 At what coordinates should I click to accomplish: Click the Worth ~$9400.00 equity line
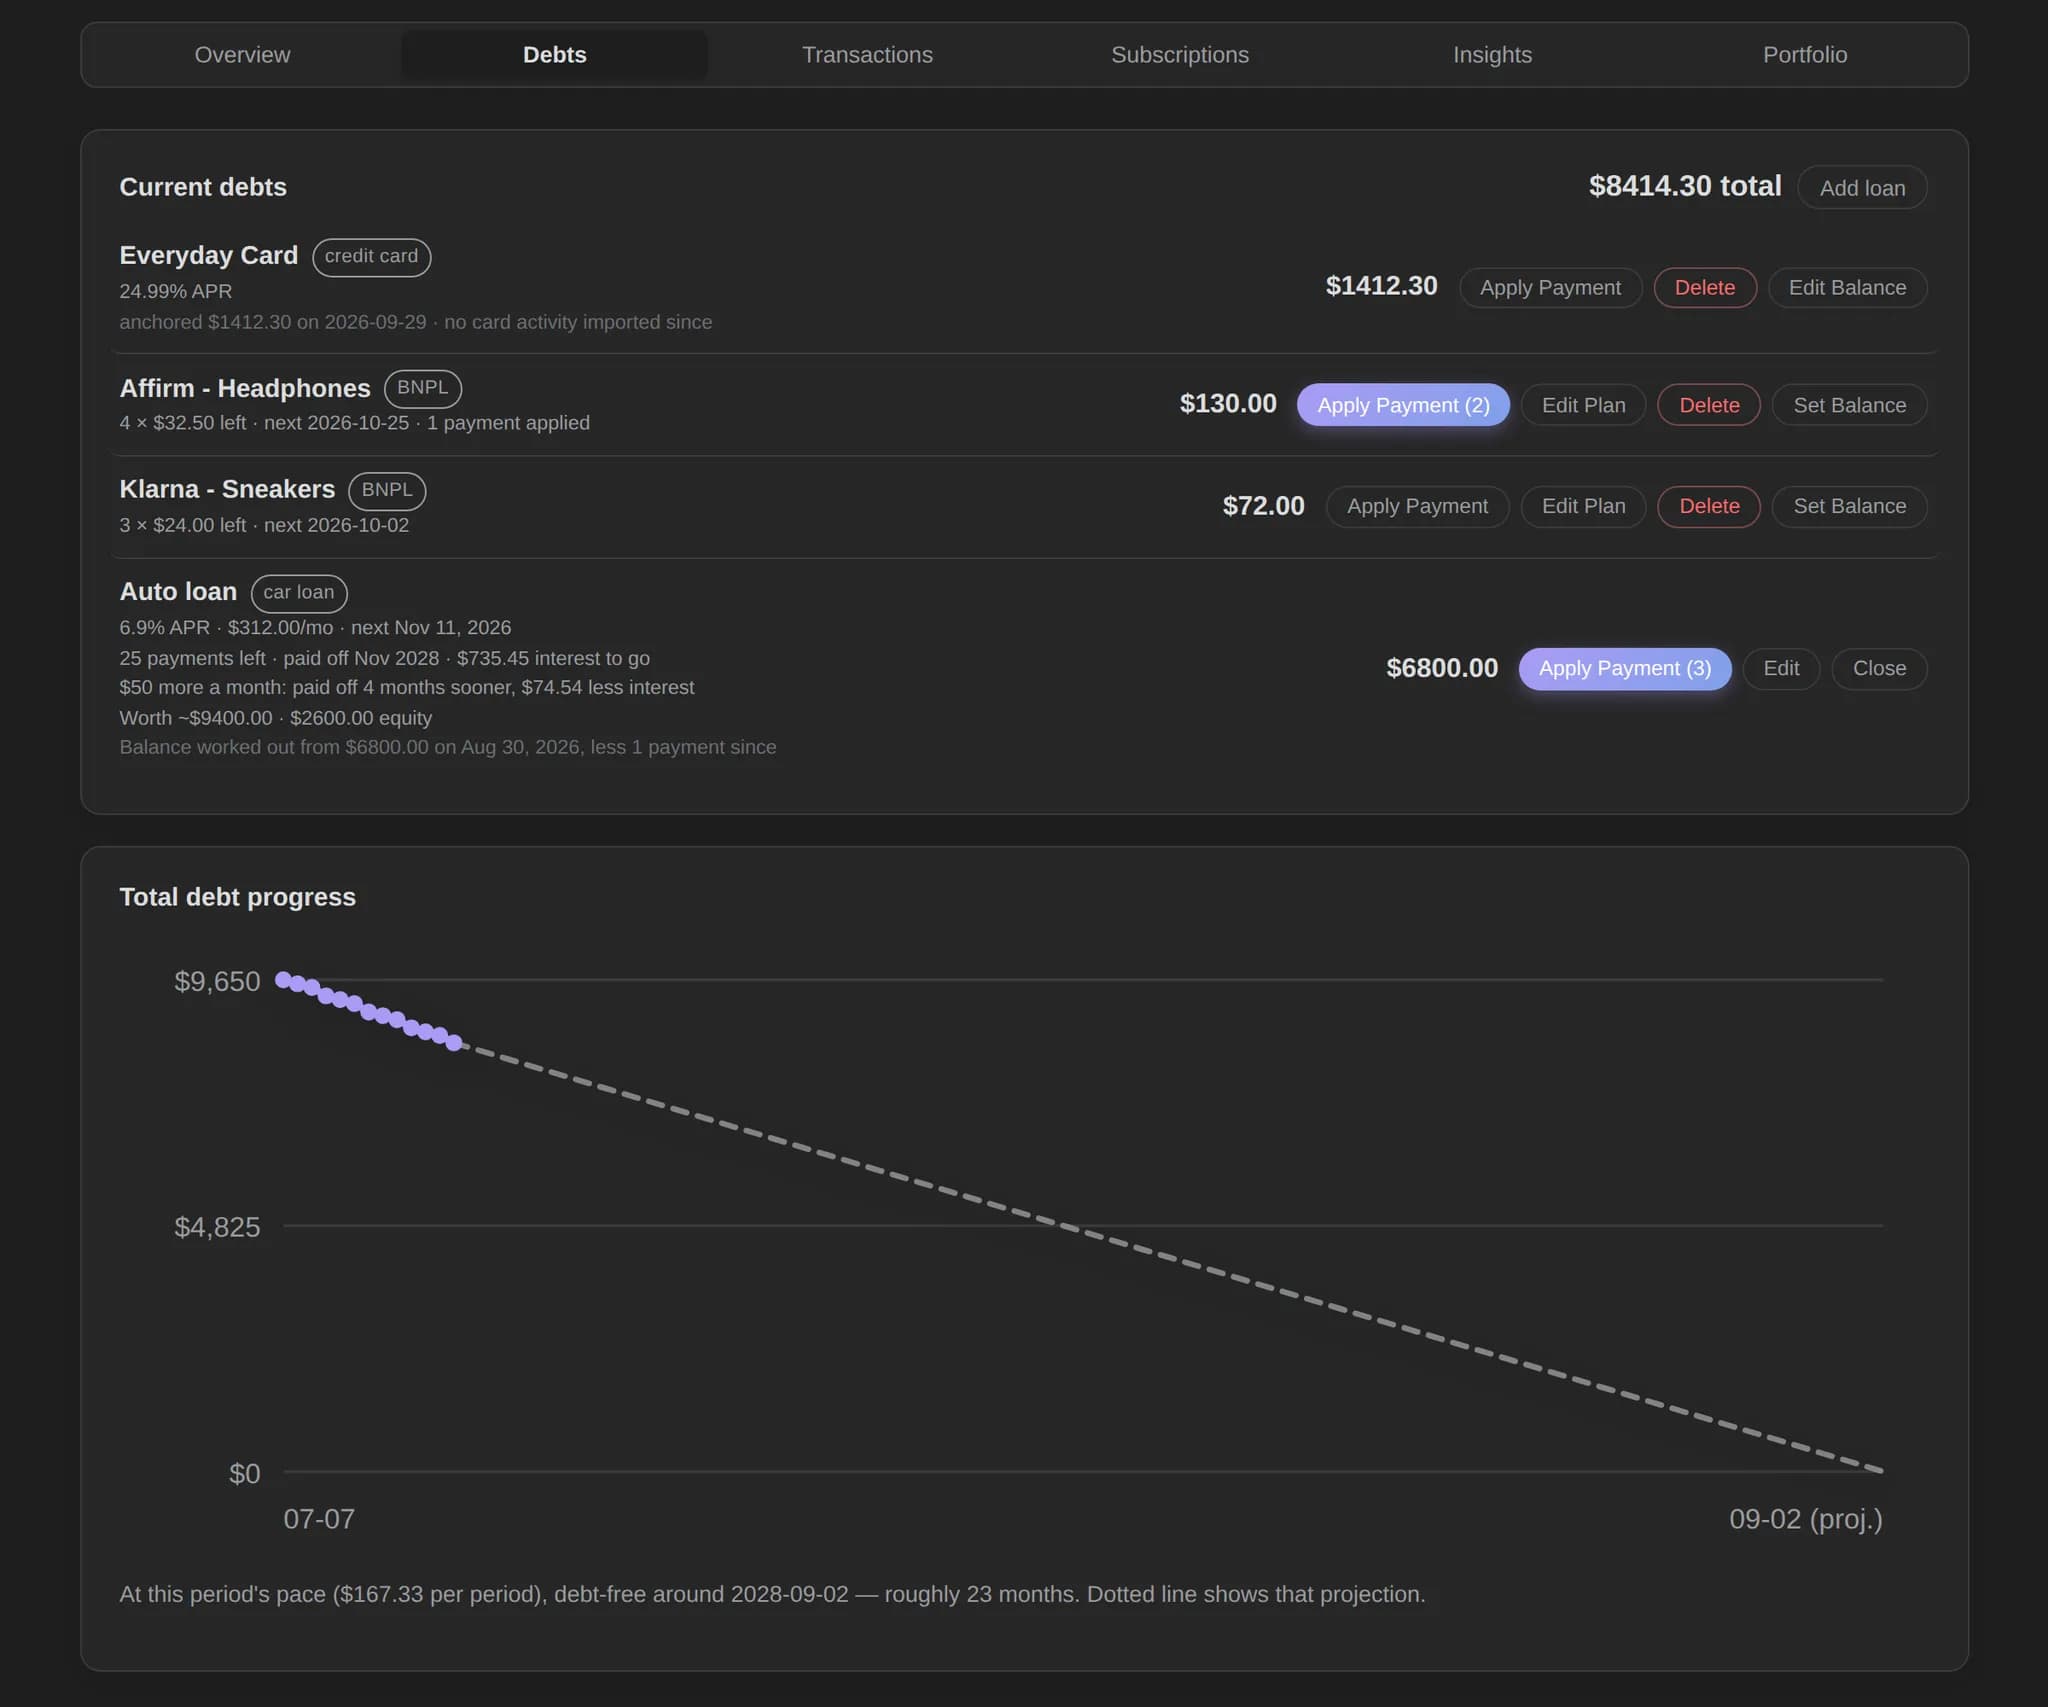tap(275, 719)
